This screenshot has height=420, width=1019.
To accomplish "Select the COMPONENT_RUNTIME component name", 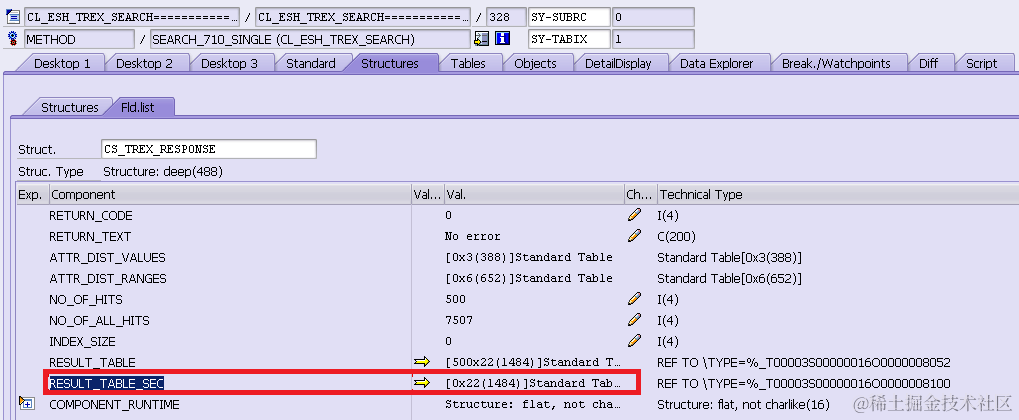I will pos(114,404).
